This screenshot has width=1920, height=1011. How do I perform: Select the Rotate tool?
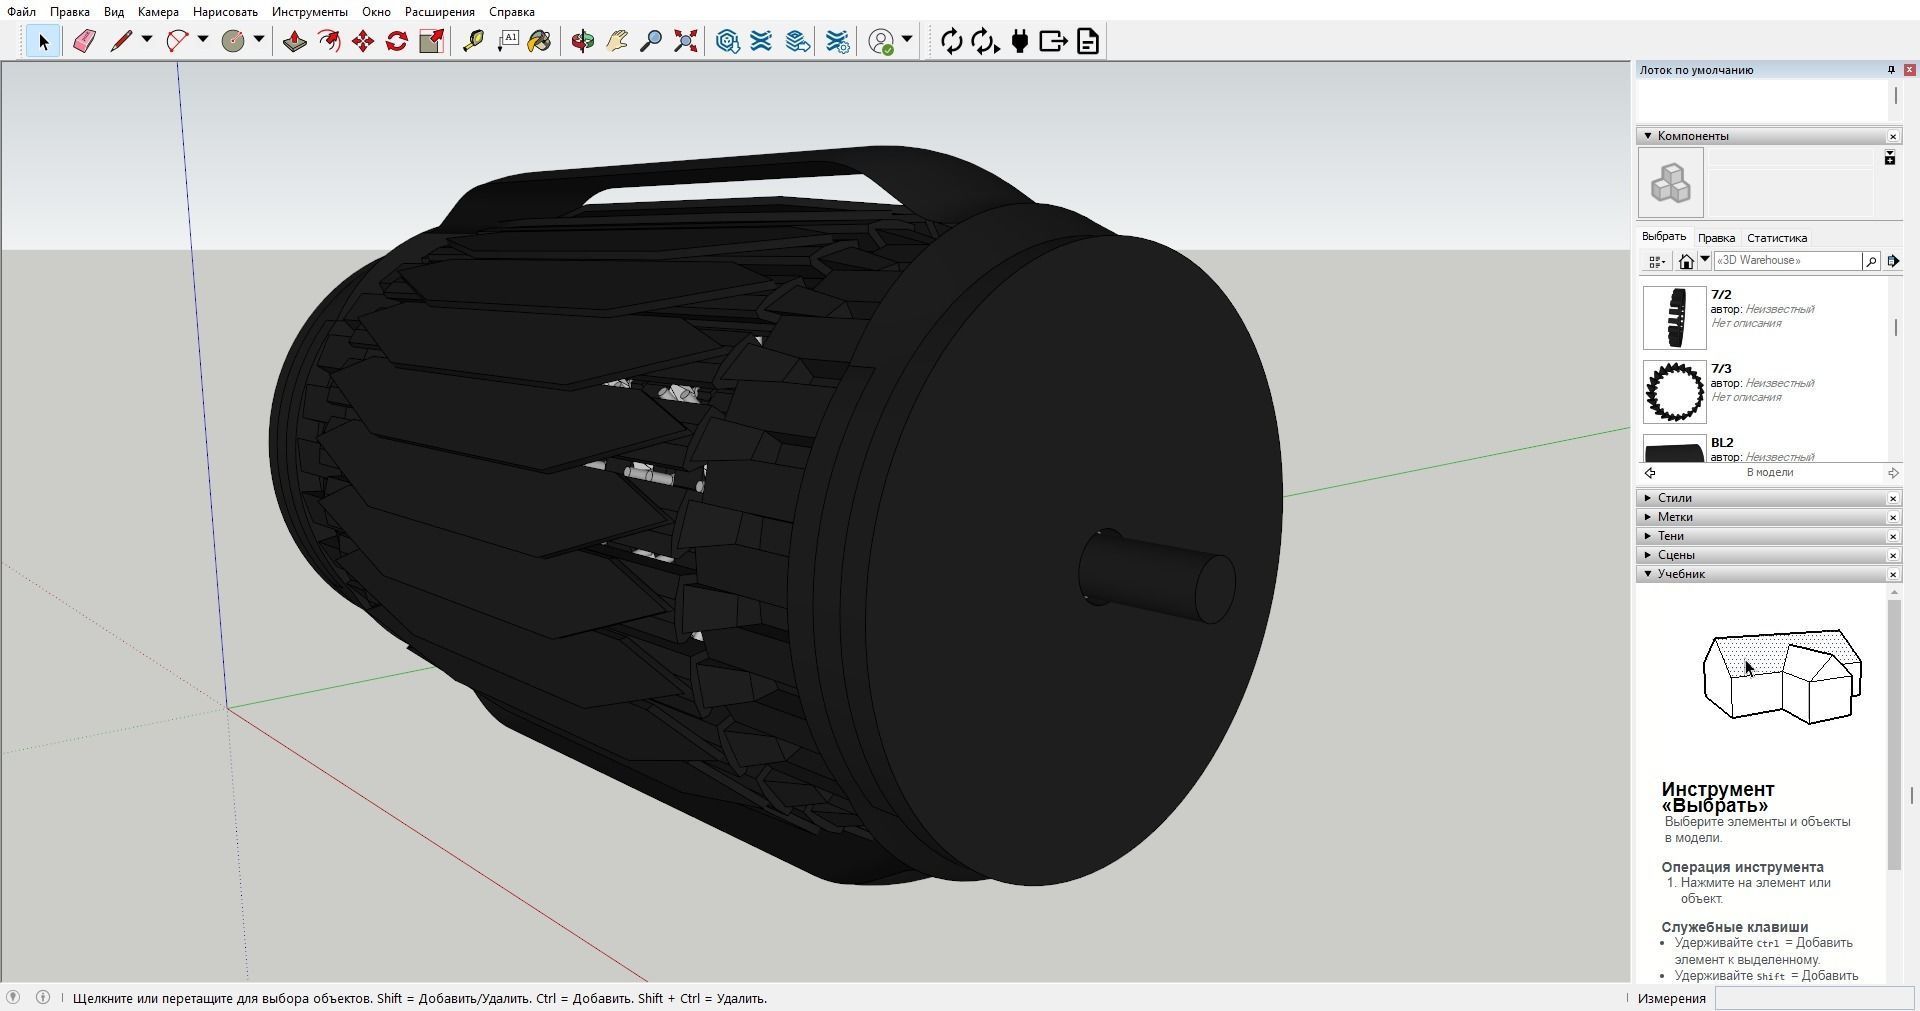tap(396, 41)
